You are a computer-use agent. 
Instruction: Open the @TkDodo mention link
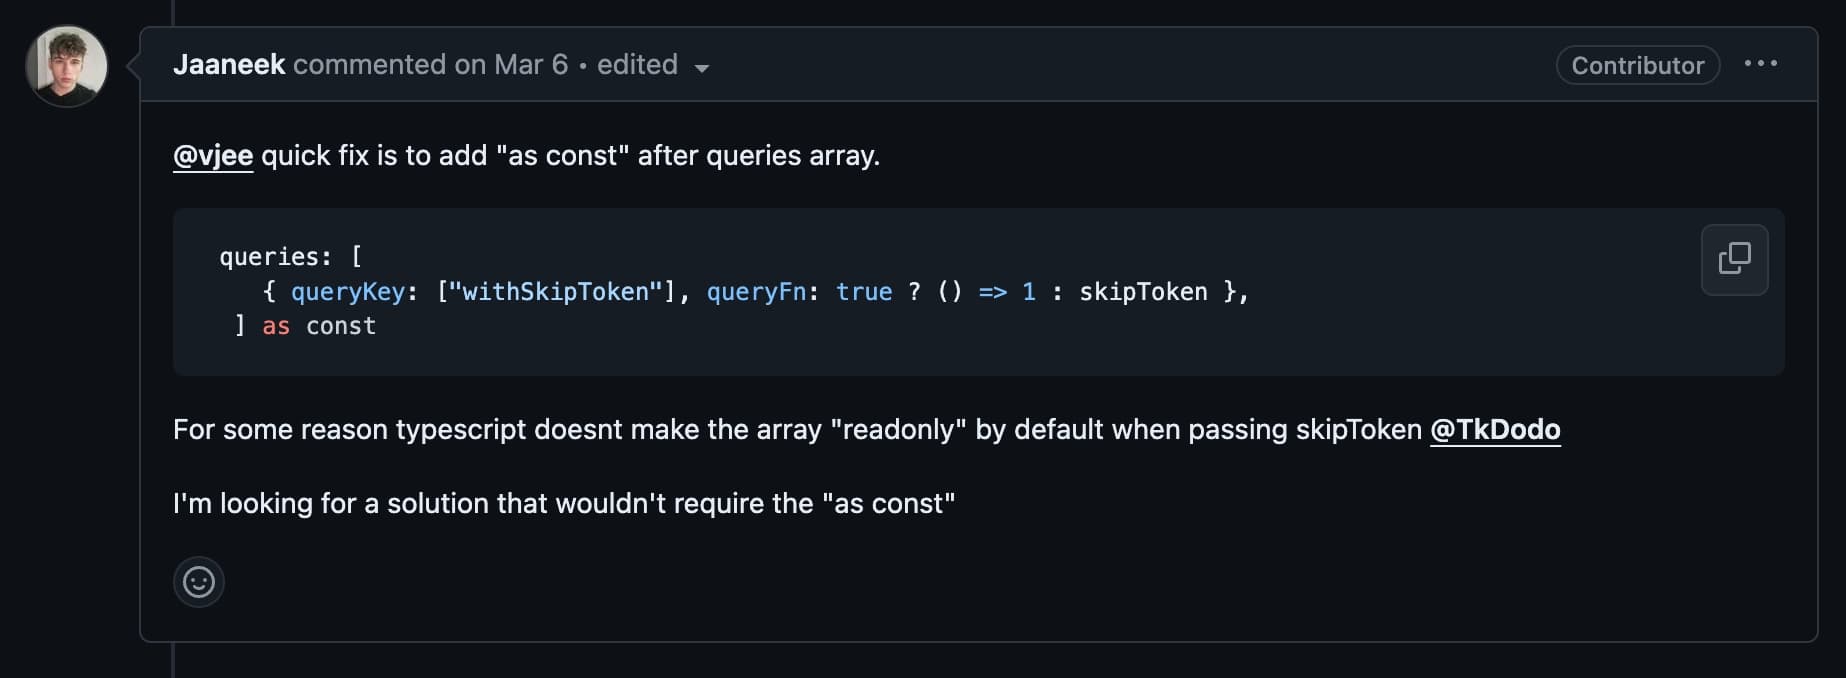click(x=1495, y=430)
